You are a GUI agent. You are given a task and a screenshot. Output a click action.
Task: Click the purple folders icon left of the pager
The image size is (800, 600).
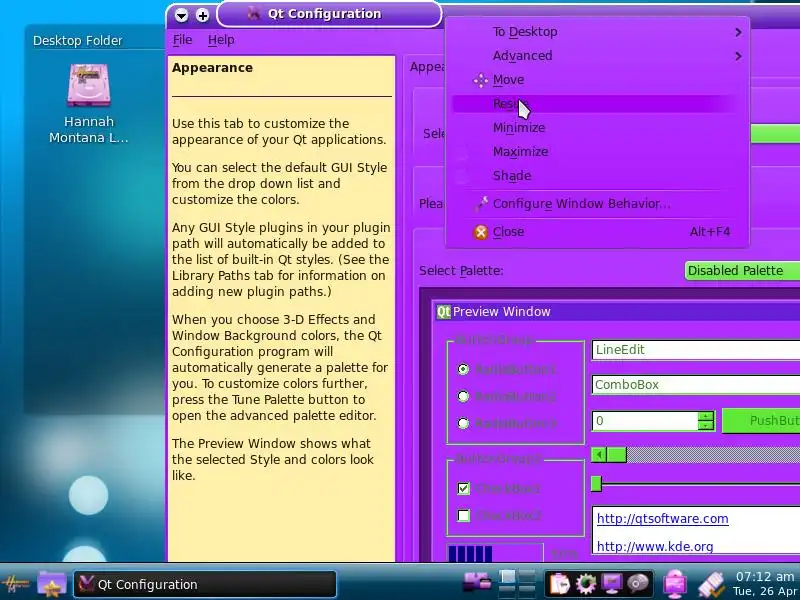click(x=477, y=583)
